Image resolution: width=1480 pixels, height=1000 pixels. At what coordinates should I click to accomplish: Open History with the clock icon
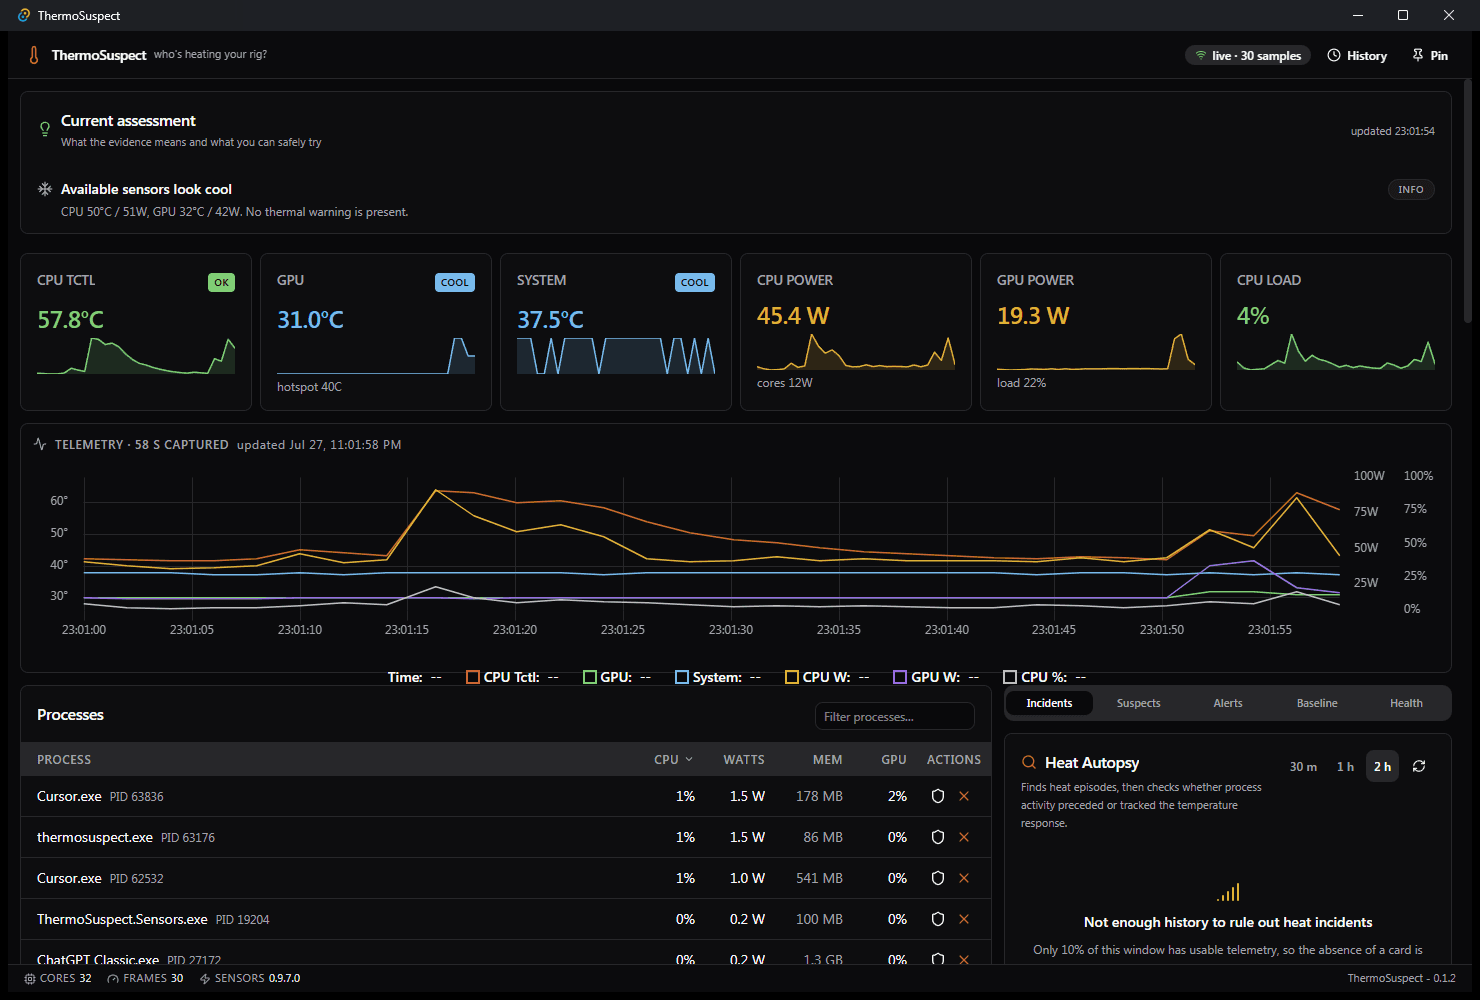(x=1334, y=55)
